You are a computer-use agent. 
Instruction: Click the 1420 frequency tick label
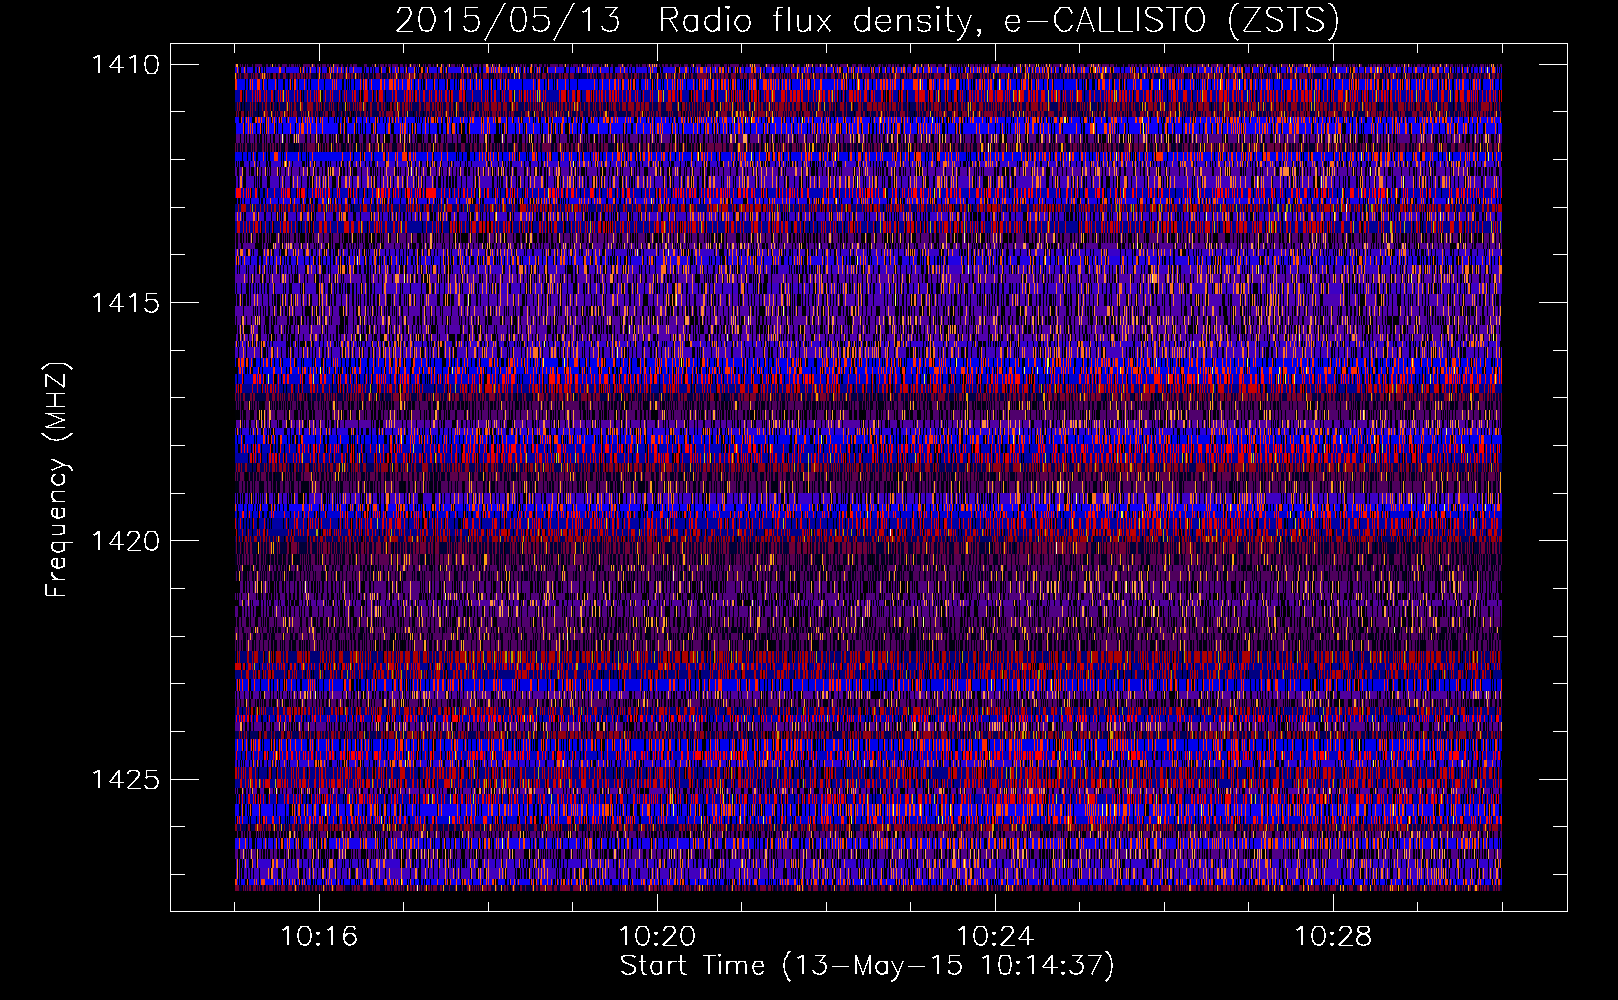[125, 541]
